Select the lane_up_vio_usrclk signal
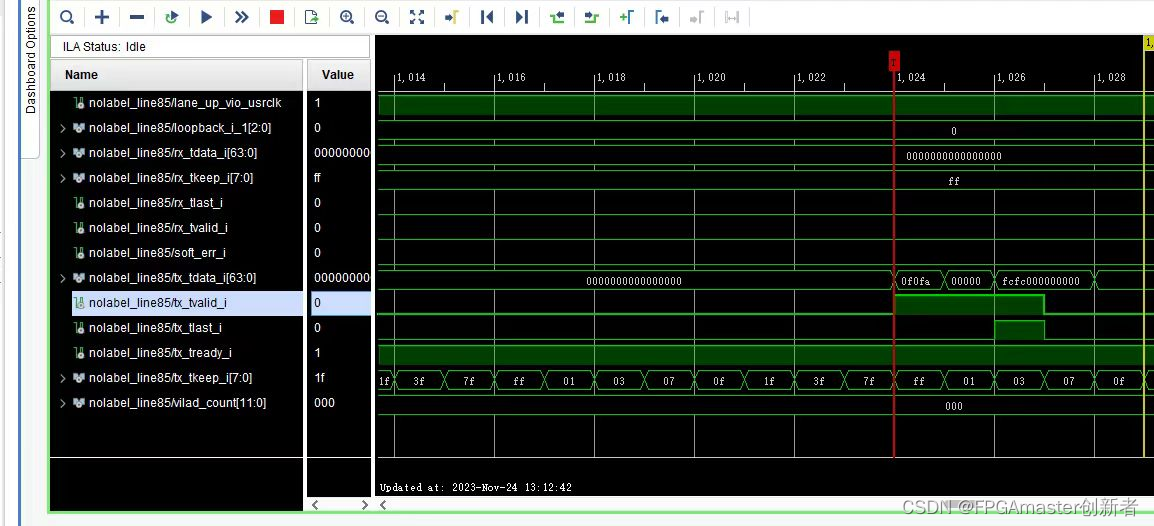 [x=185, y=103]
